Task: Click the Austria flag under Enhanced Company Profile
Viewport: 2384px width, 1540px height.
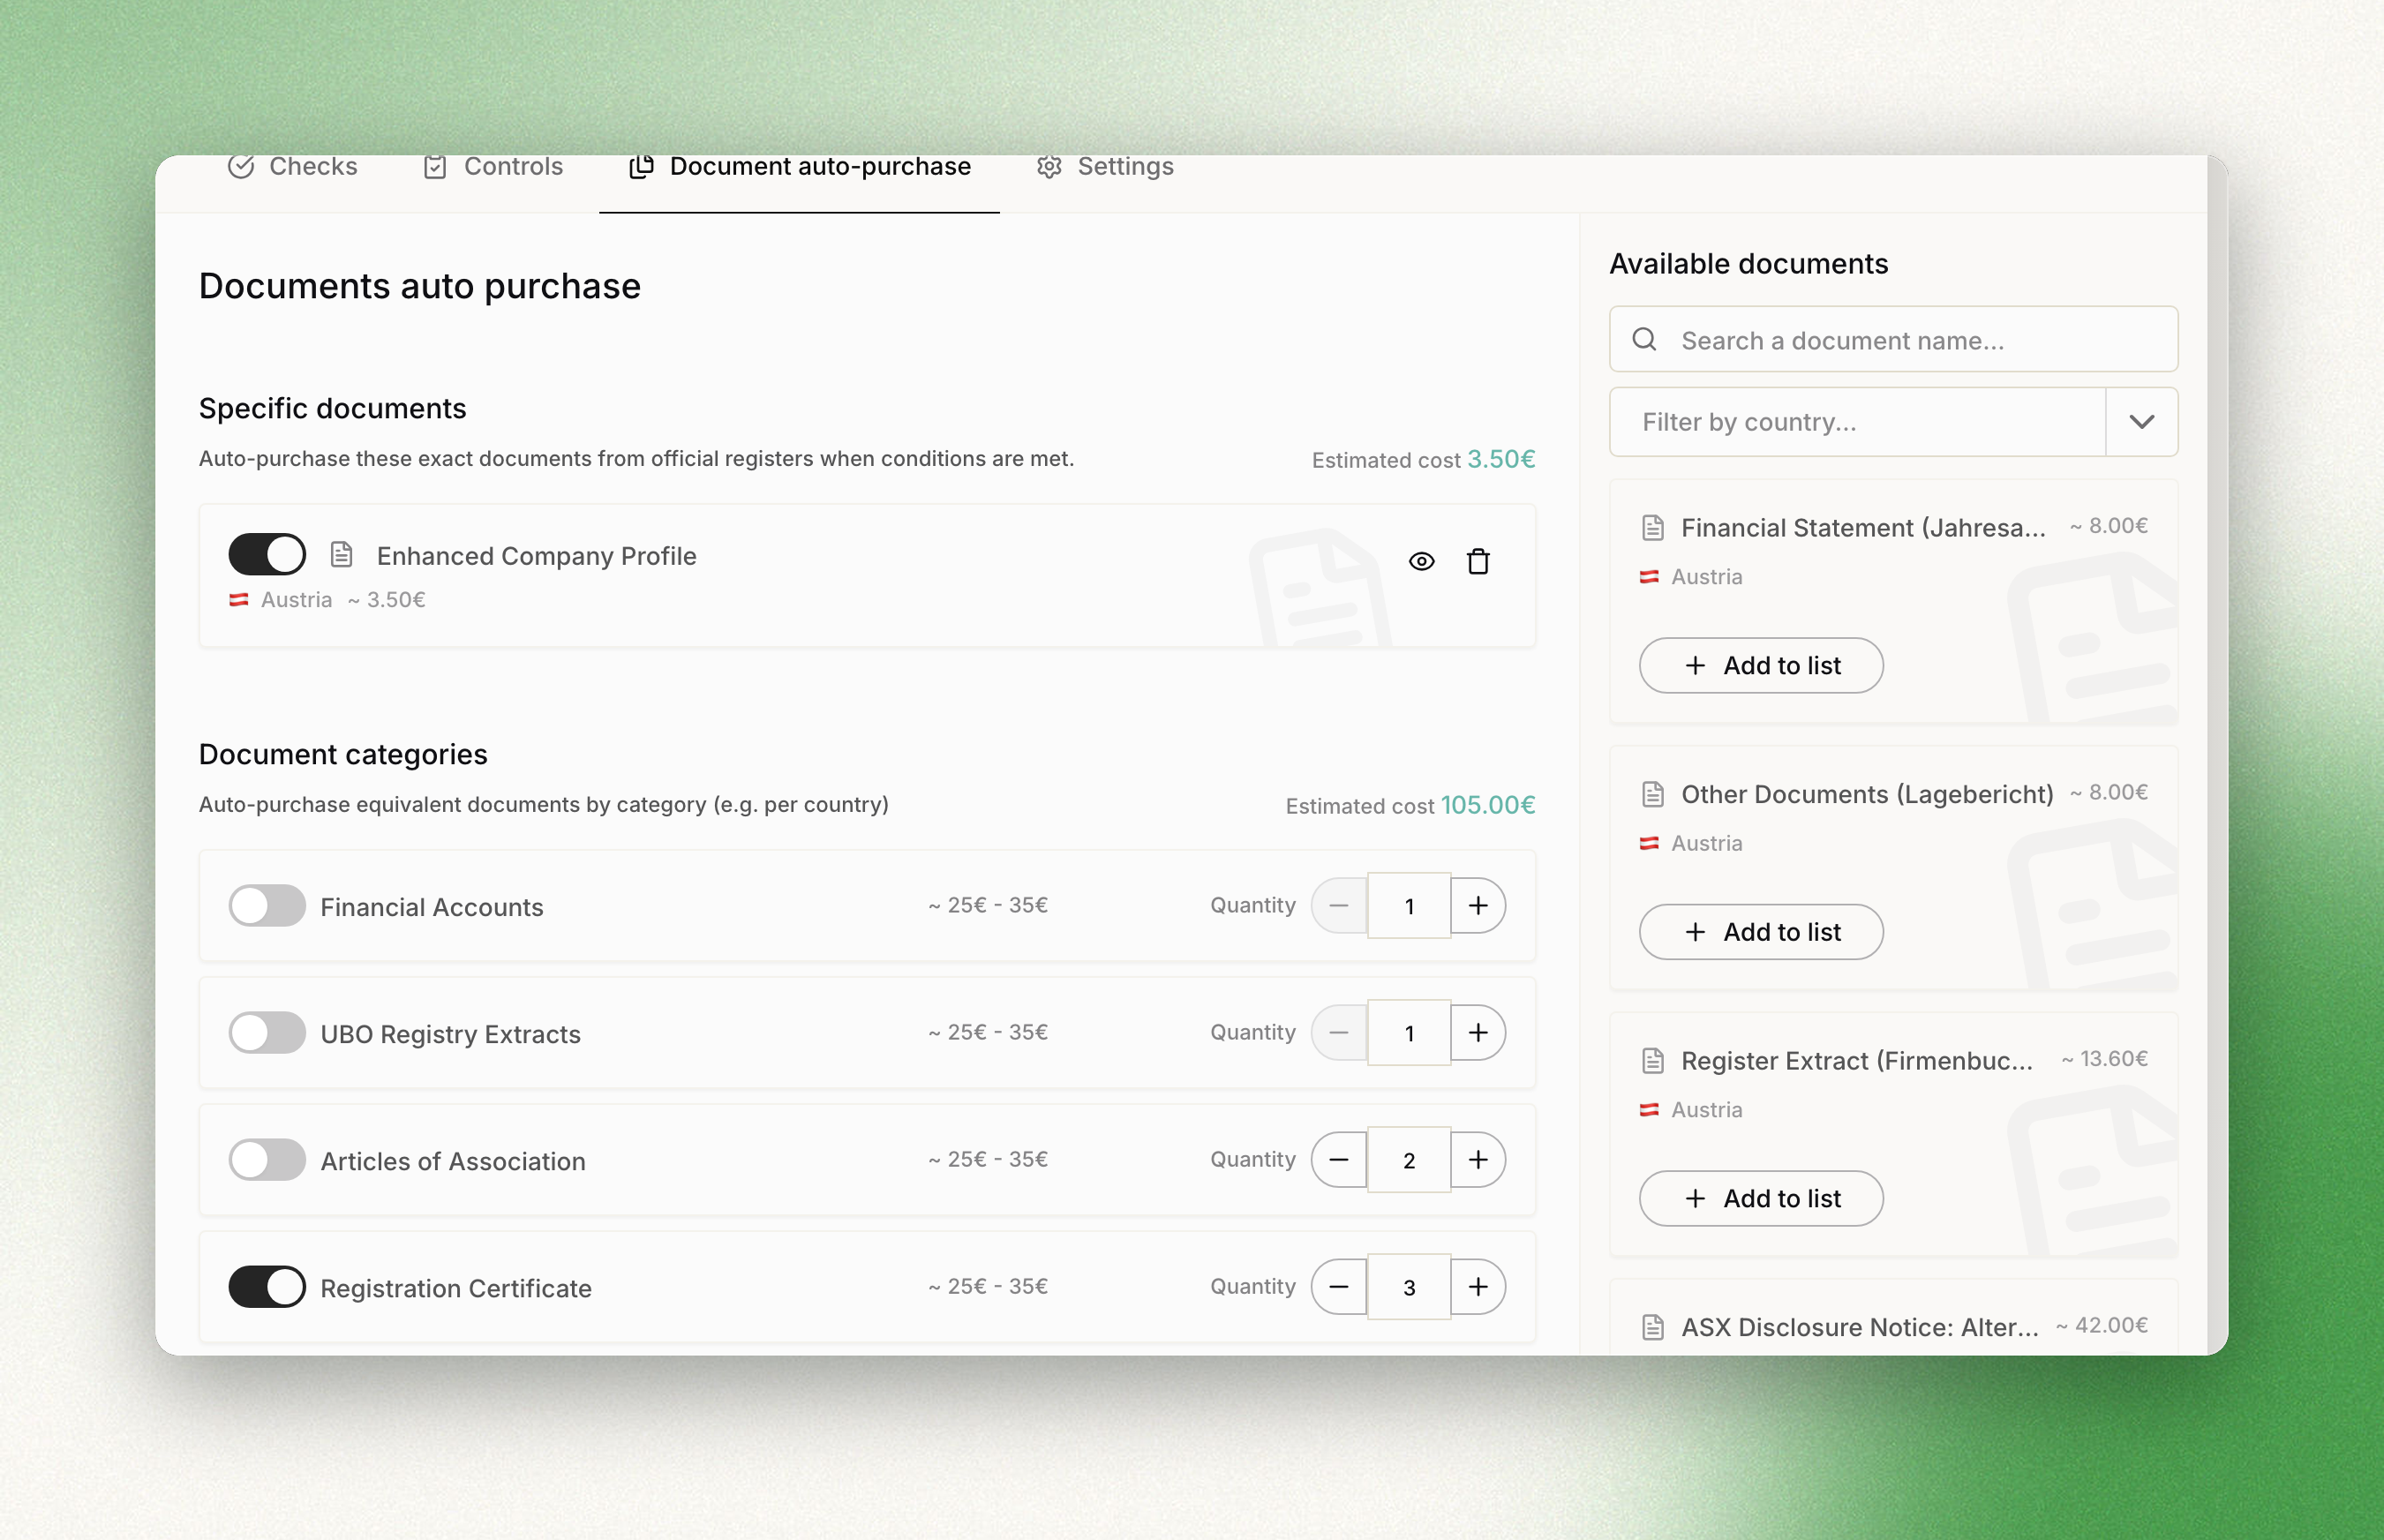Action: pyautogui.click(x=238, y=600)
